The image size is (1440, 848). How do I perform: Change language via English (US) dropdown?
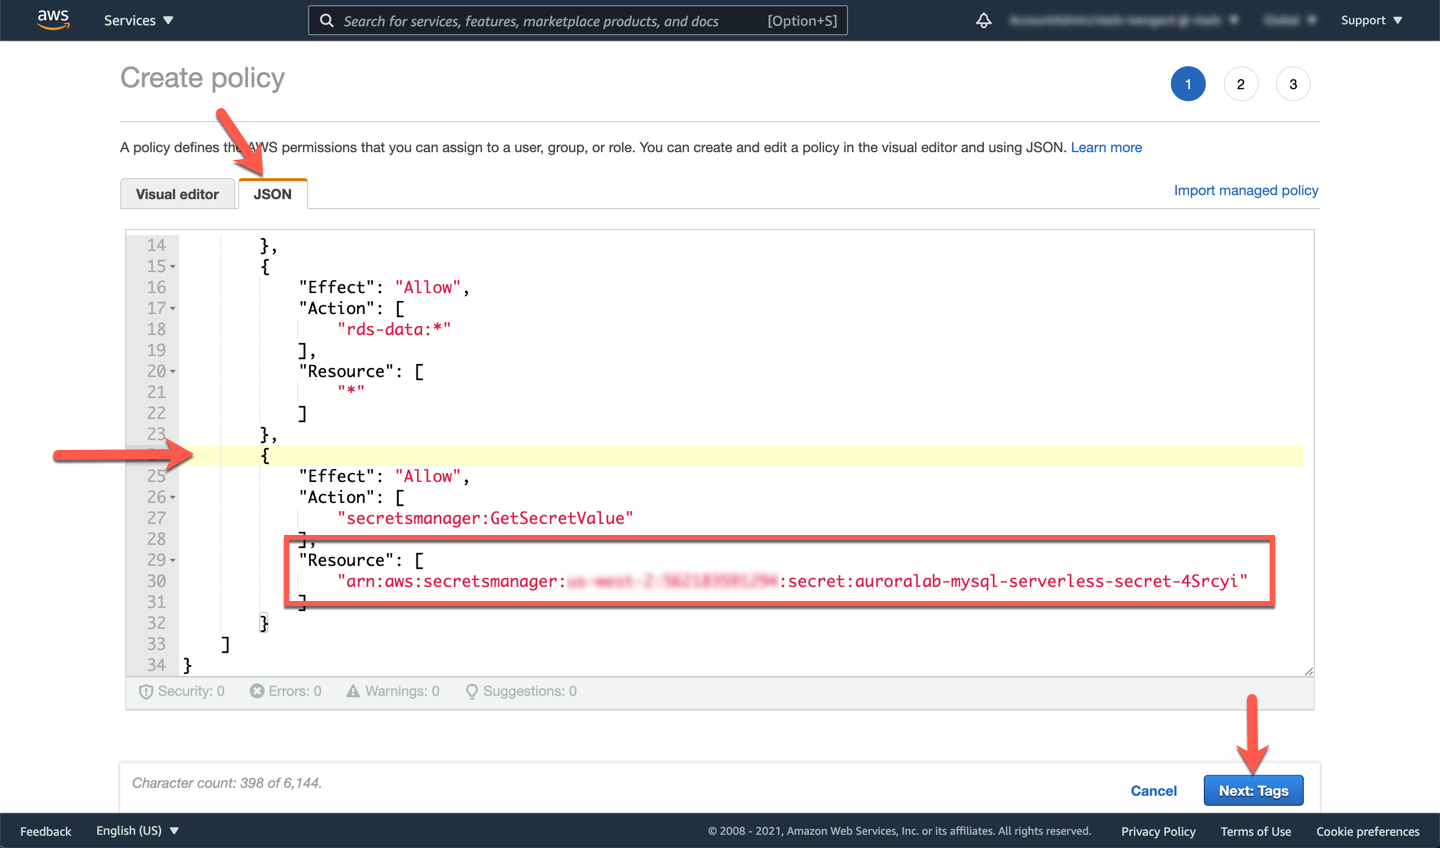pos(137,831)
